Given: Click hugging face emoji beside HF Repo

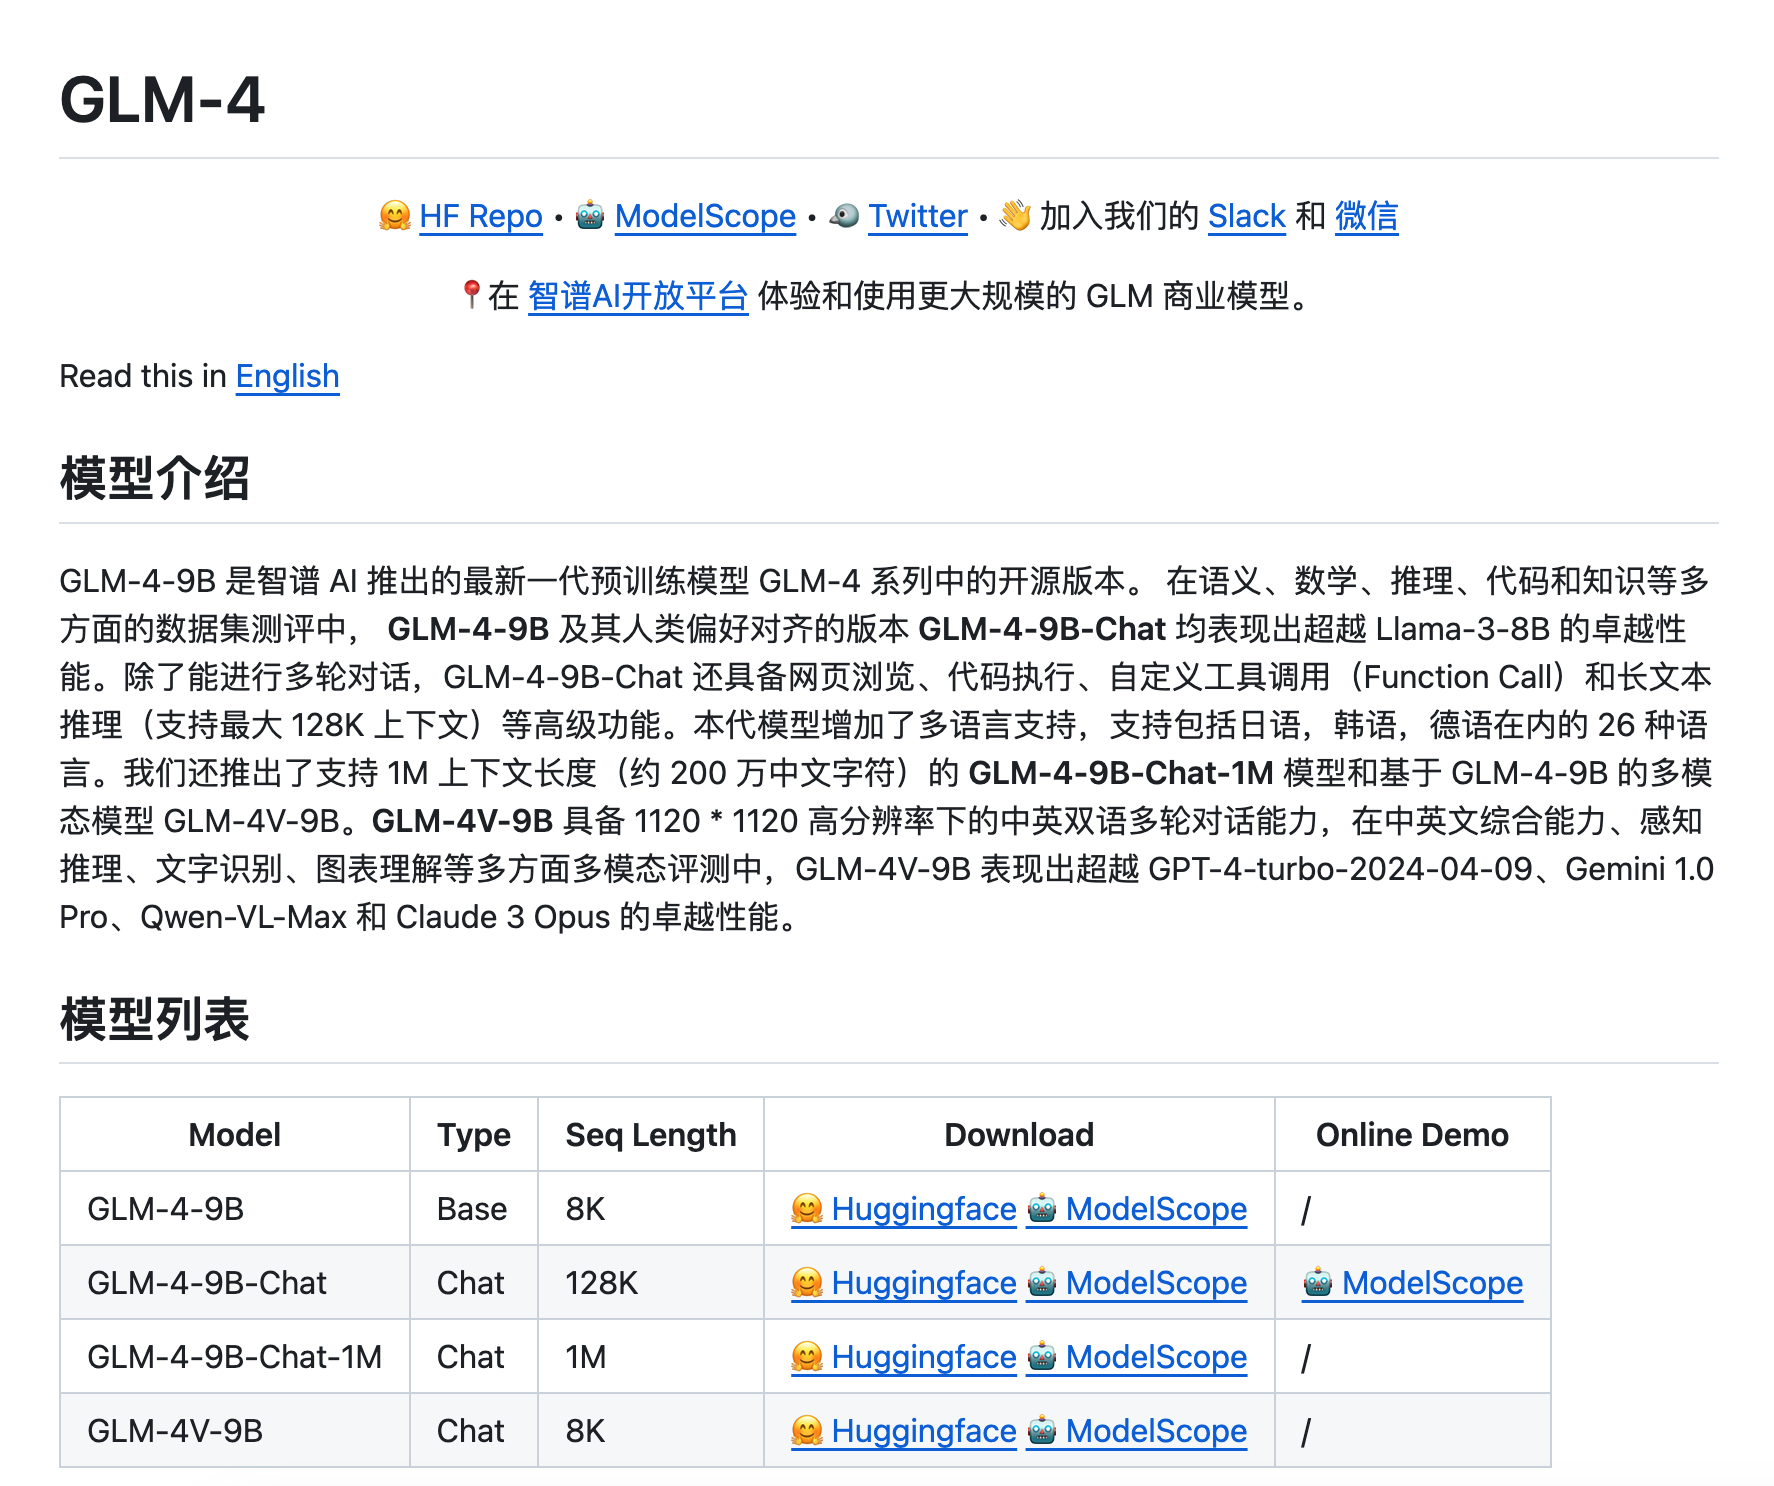Looking at the screenshot, I should [x=395, y=215].
